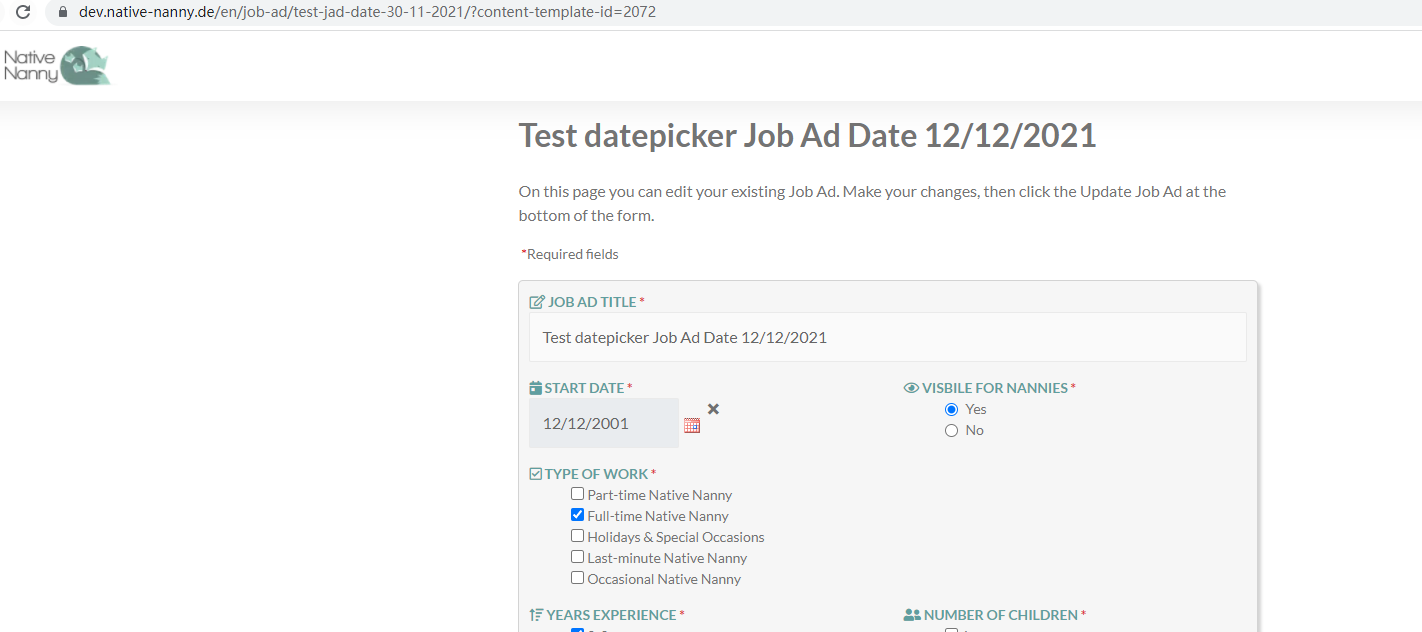Click the Start Date input field
The width and height of the screenshot is (1422, 632).
[x=603, y=423]
